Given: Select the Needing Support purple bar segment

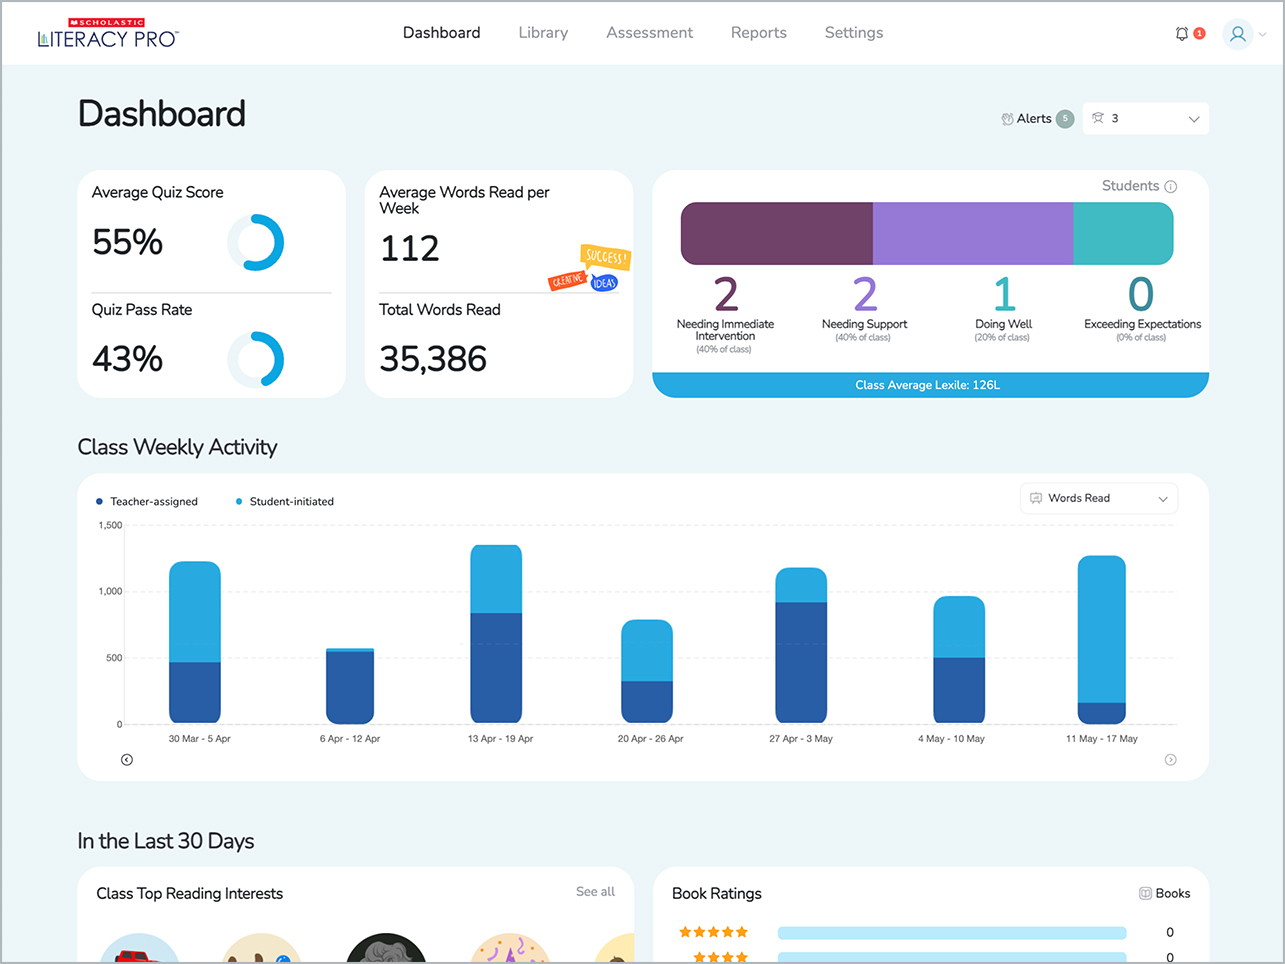Looking at the screenshot, I should pos(973,234).
